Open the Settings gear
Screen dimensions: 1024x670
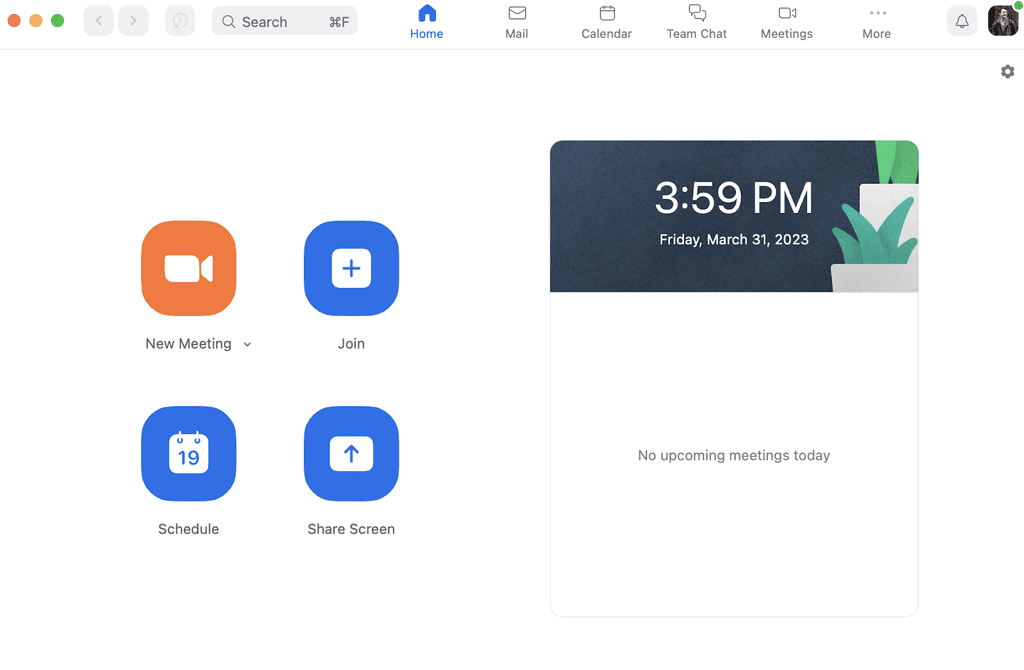[x=1007, y=71]
